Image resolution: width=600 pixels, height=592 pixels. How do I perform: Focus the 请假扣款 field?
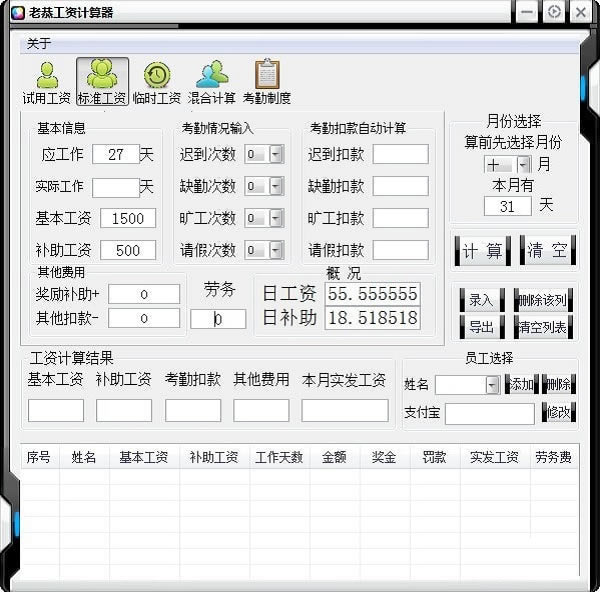click(401, 250)
